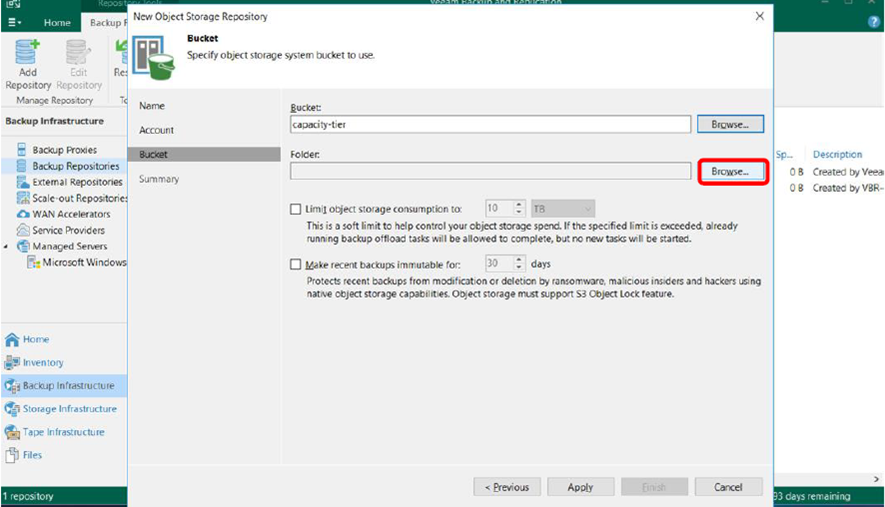Click the disabled Finish button
Screen dimensions: 885x507
click(654, 487)
